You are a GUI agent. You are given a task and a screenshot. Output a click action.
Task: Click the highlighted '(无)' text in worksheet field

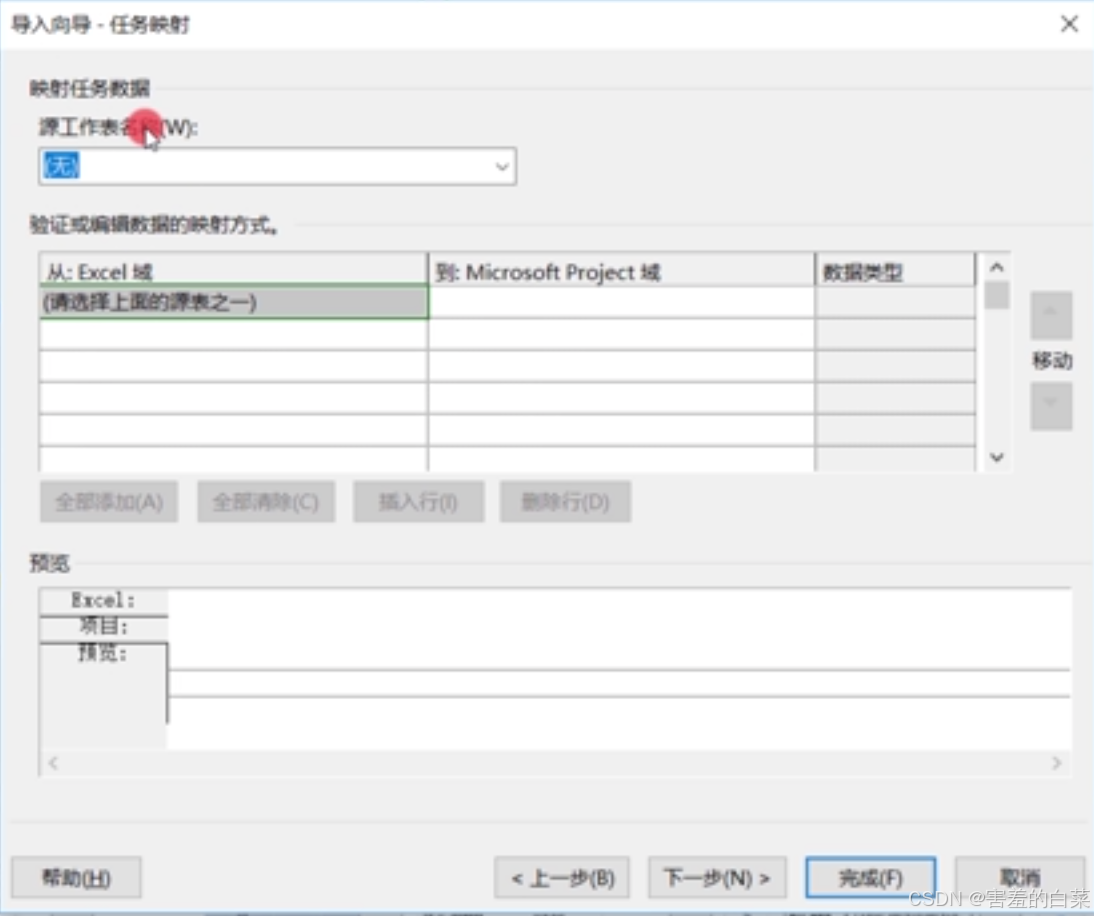61,166
